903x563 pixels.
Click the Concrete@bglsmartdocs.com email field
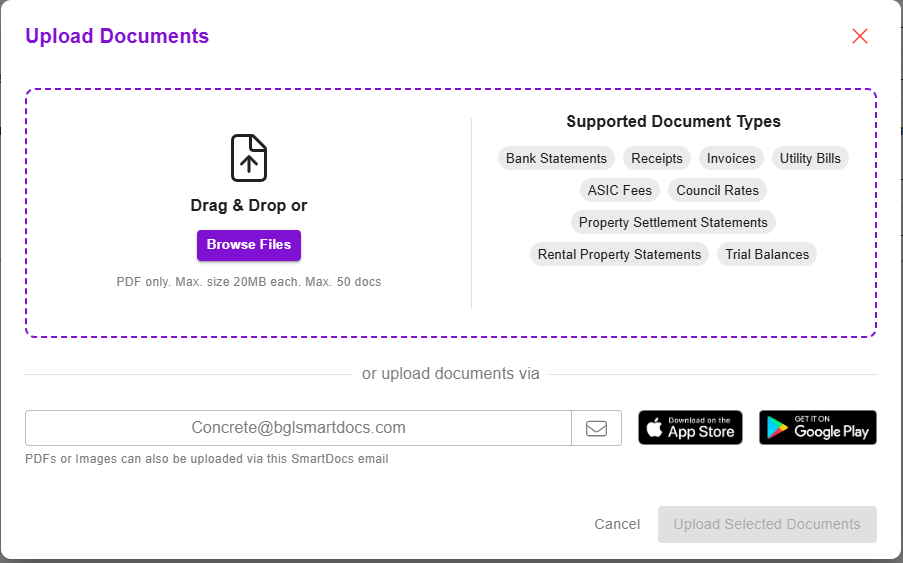[x=298, y=428]
